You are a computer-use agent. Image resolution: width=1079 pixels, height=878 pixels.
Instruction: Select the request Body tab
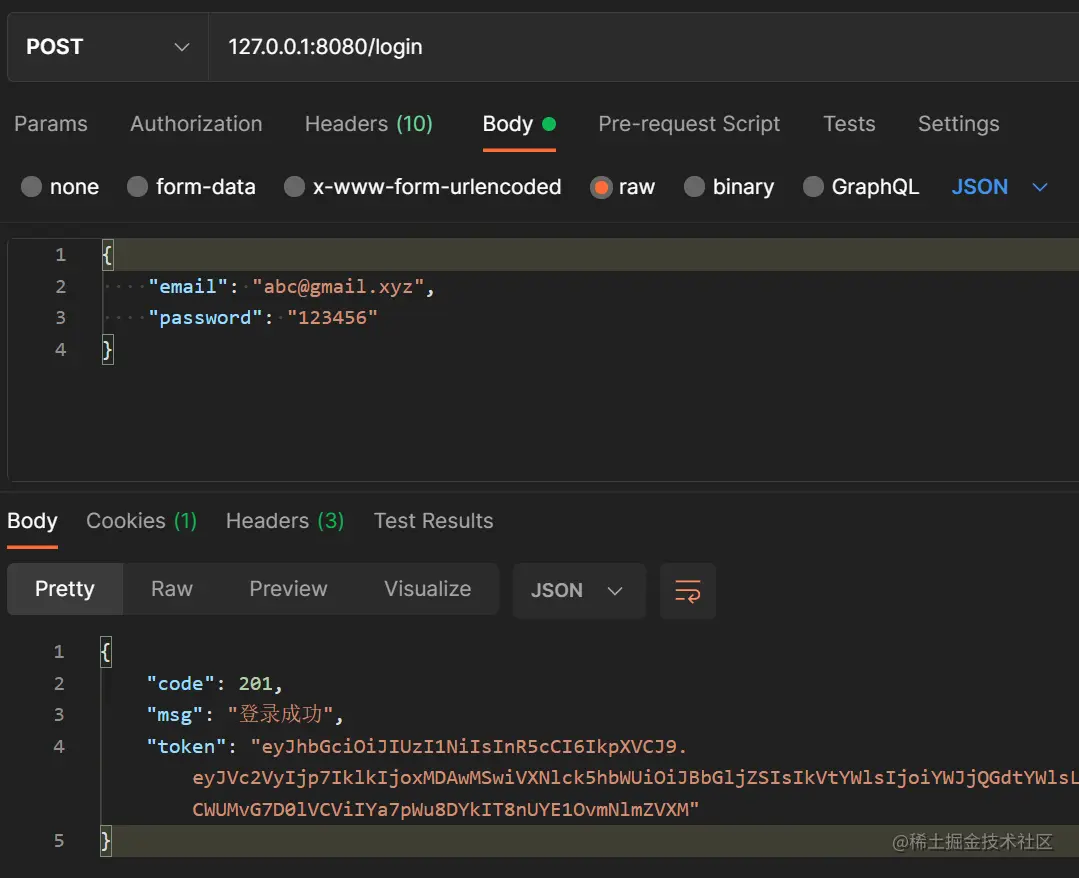coord(519,124)
